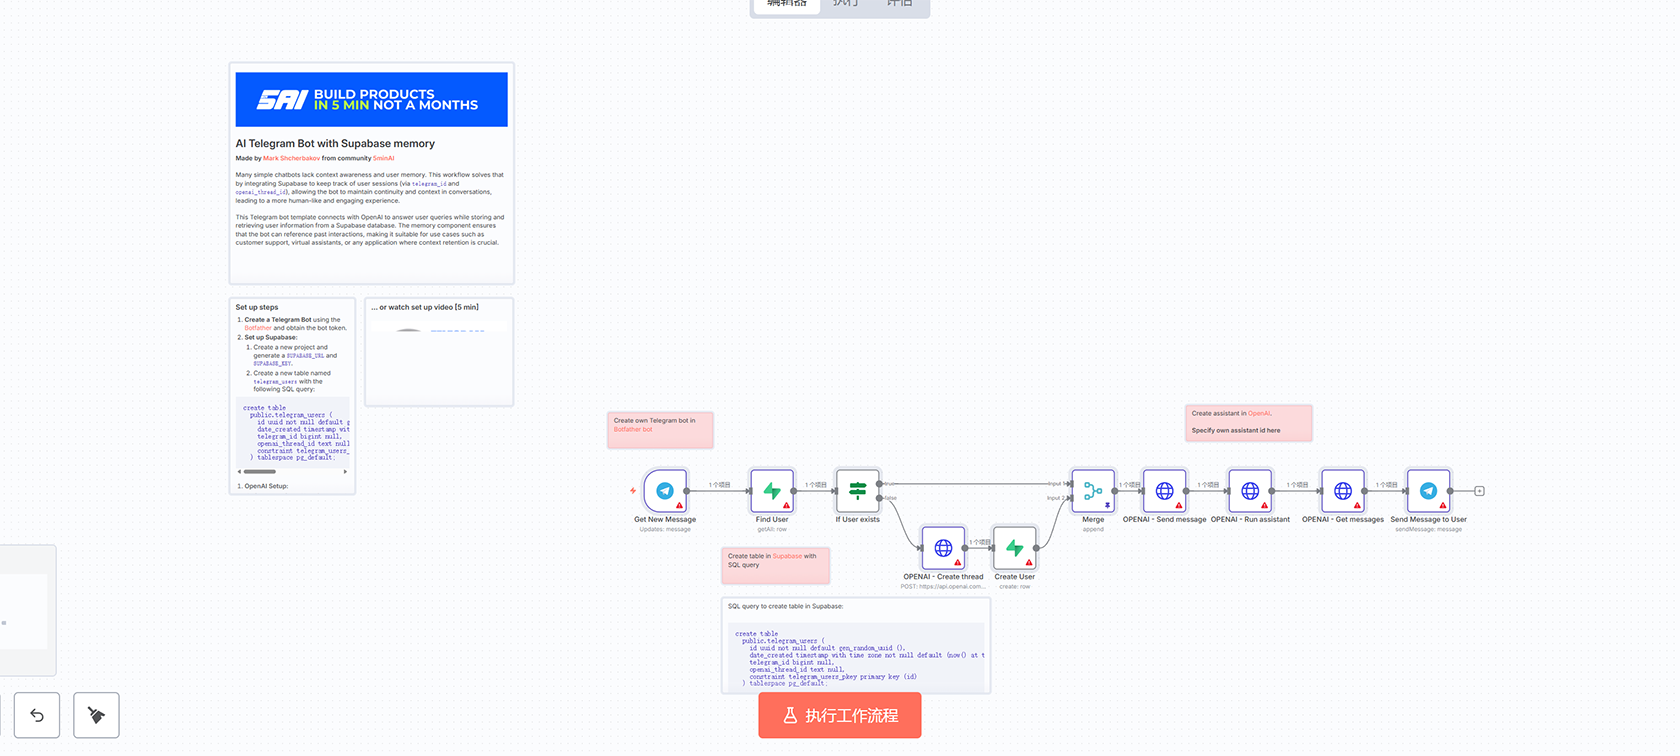Click the undo arrow button
Image resolution: width=1680 pixels, height=756 pixels.
pyautogui.click(x=37, y=715)
